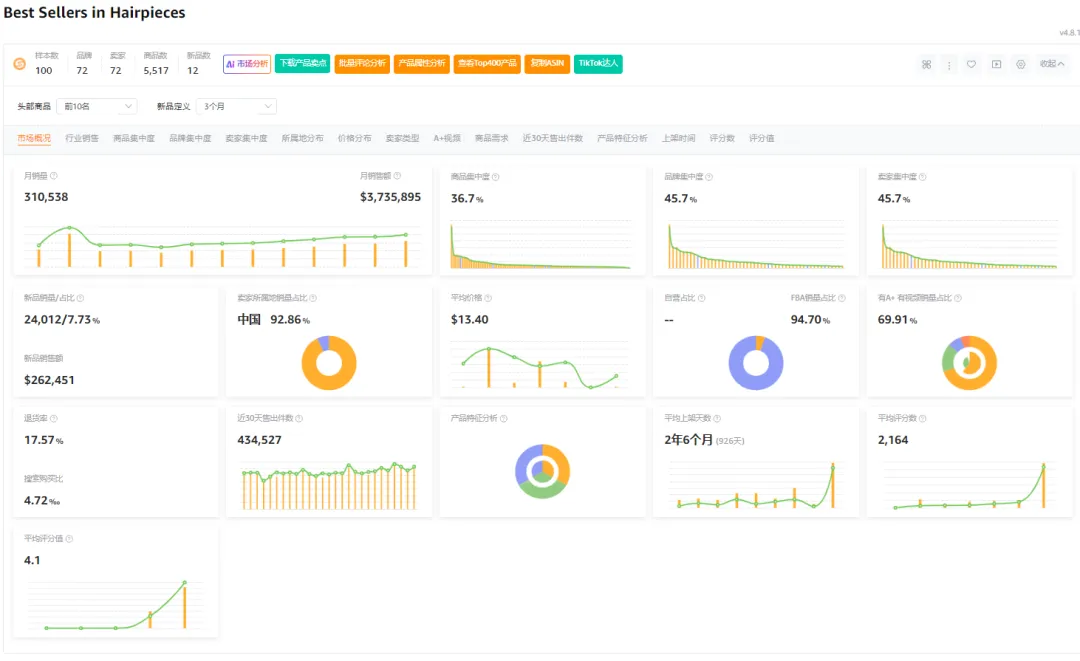Image resolution: width=1080 pixels, height=661 pixels.
Task: Switch to the 行业销售 tab
Action: (82, 138)
